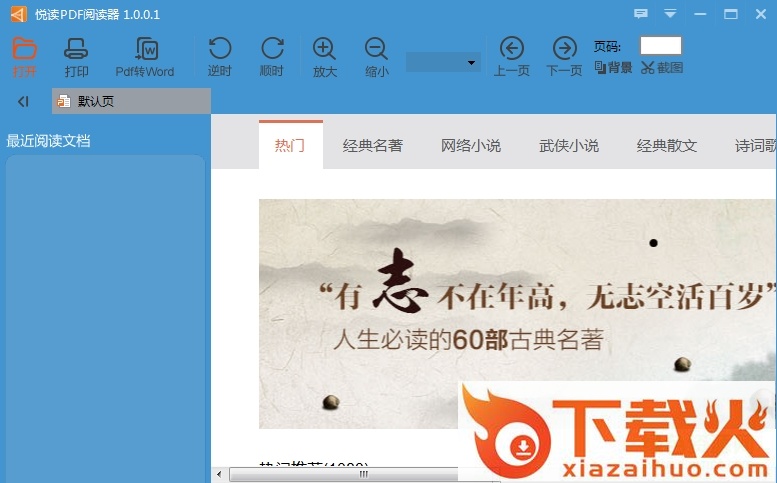This screenshot has height=483, width=777.
Task: Take a screenshot with 截图 scissors
Action: pos(662,67)
